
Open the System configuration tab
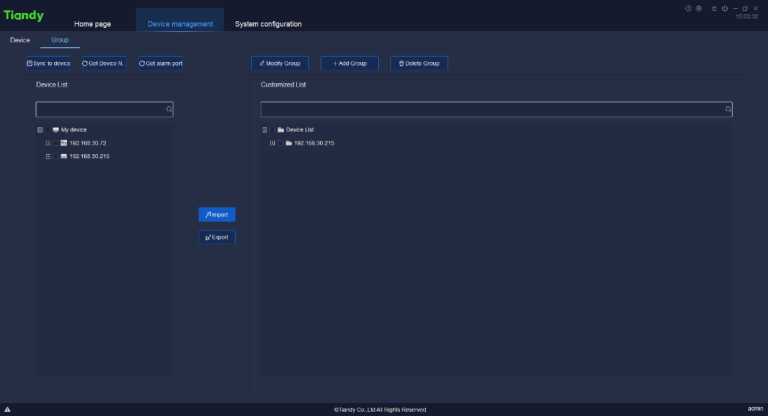point(268,24)
